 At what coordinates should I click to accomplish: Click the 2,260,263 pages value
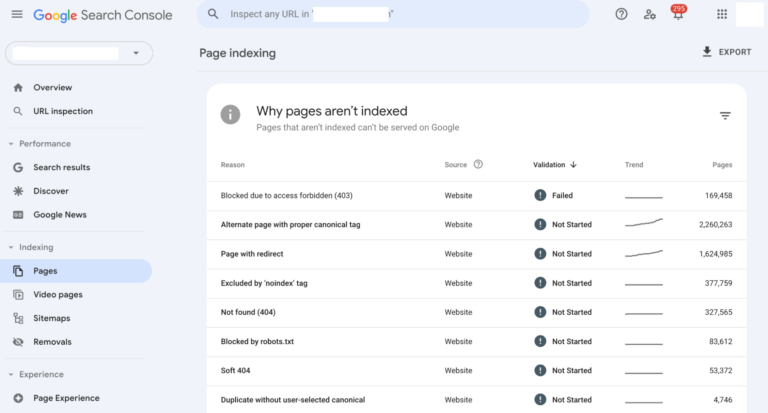(715, 224)
